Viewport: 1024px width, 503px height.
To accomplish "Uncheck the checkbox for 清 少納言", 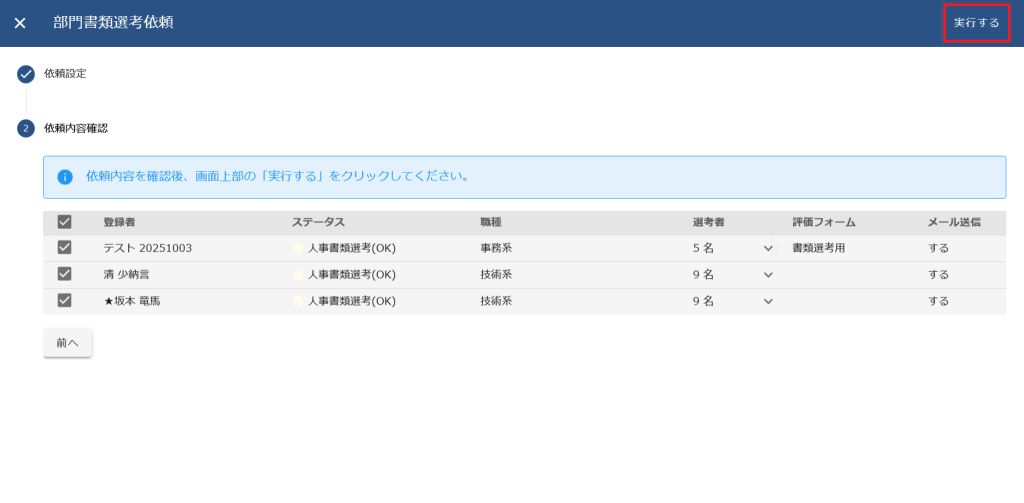I will (64, 274).
